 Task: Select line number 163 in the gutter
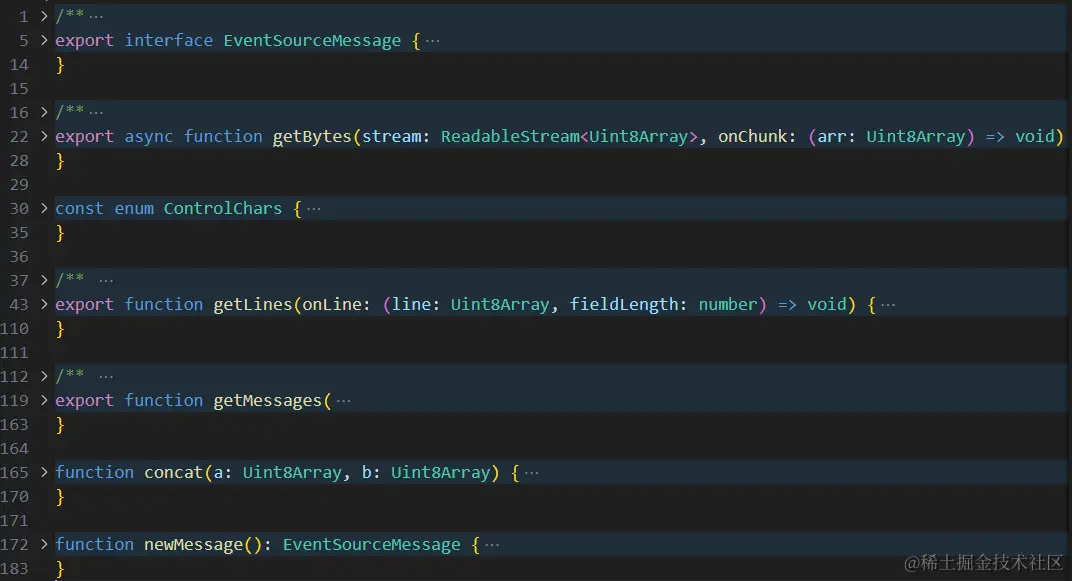[15, 424]
